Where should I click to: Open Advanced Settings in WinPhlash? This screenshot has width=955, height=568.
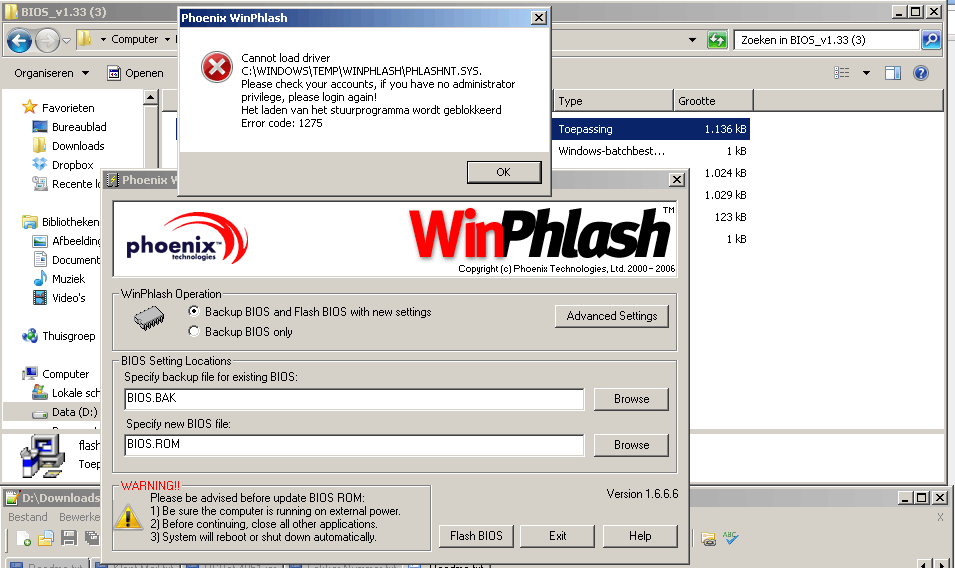click(611, 316)
